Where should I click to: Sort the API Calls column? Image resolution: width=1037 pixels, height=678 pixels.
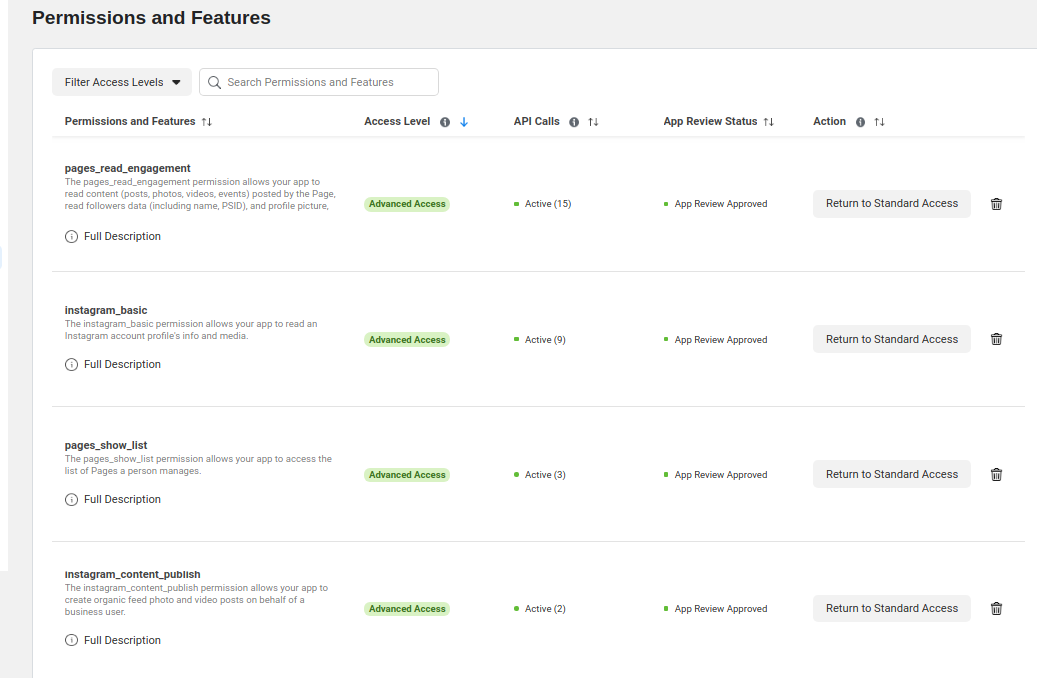click(x=593, y=122)
